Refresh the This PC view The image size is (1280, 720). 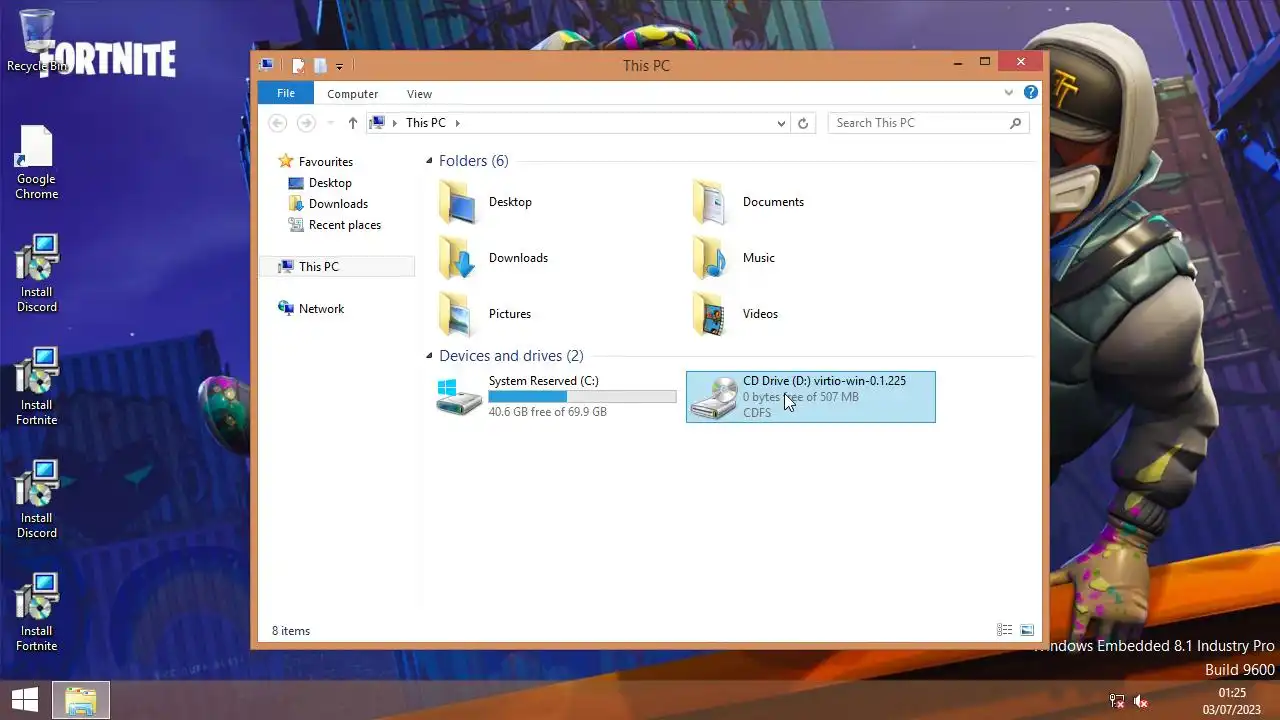[802, 123]
